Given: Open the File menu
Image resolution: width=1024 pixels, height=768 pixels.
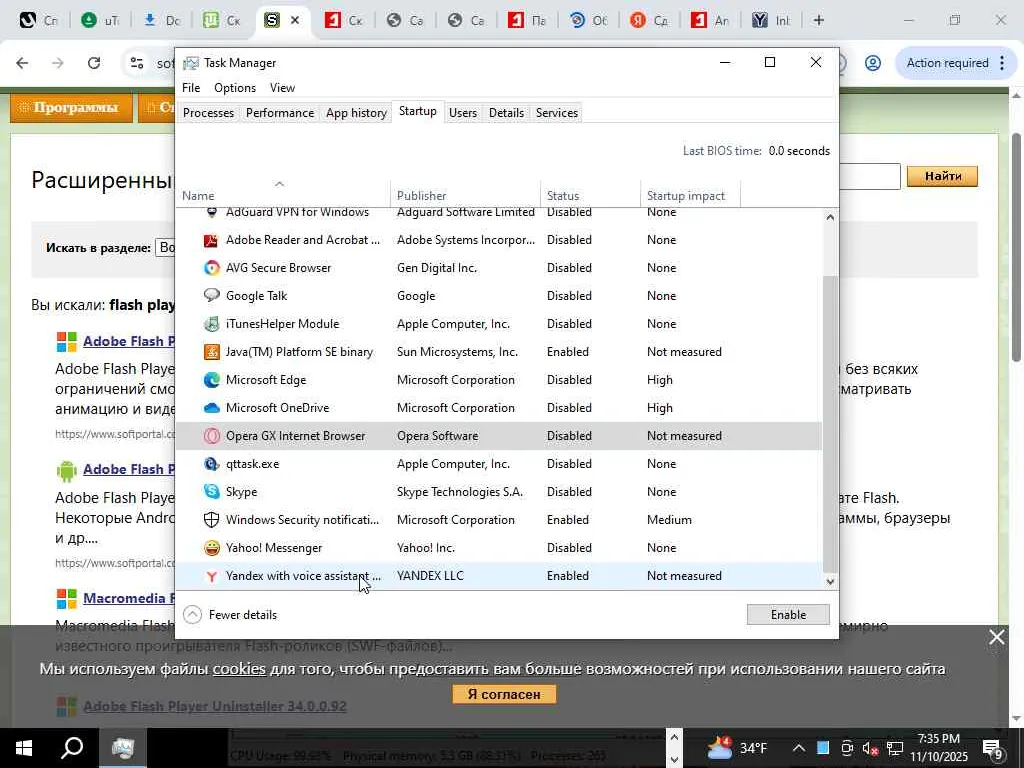Looking at the screenshot, I should point(191,88).
